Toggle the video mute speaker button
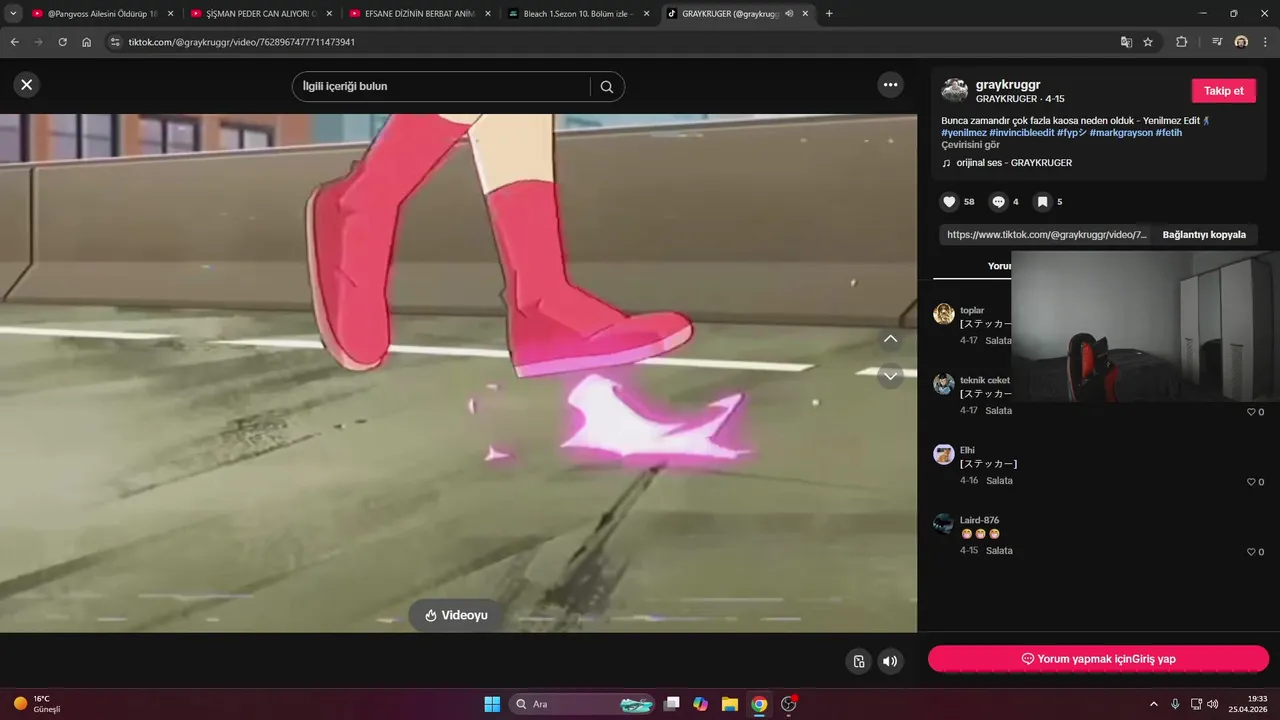Screen dimensions: 1280x720 coord(889,661)
